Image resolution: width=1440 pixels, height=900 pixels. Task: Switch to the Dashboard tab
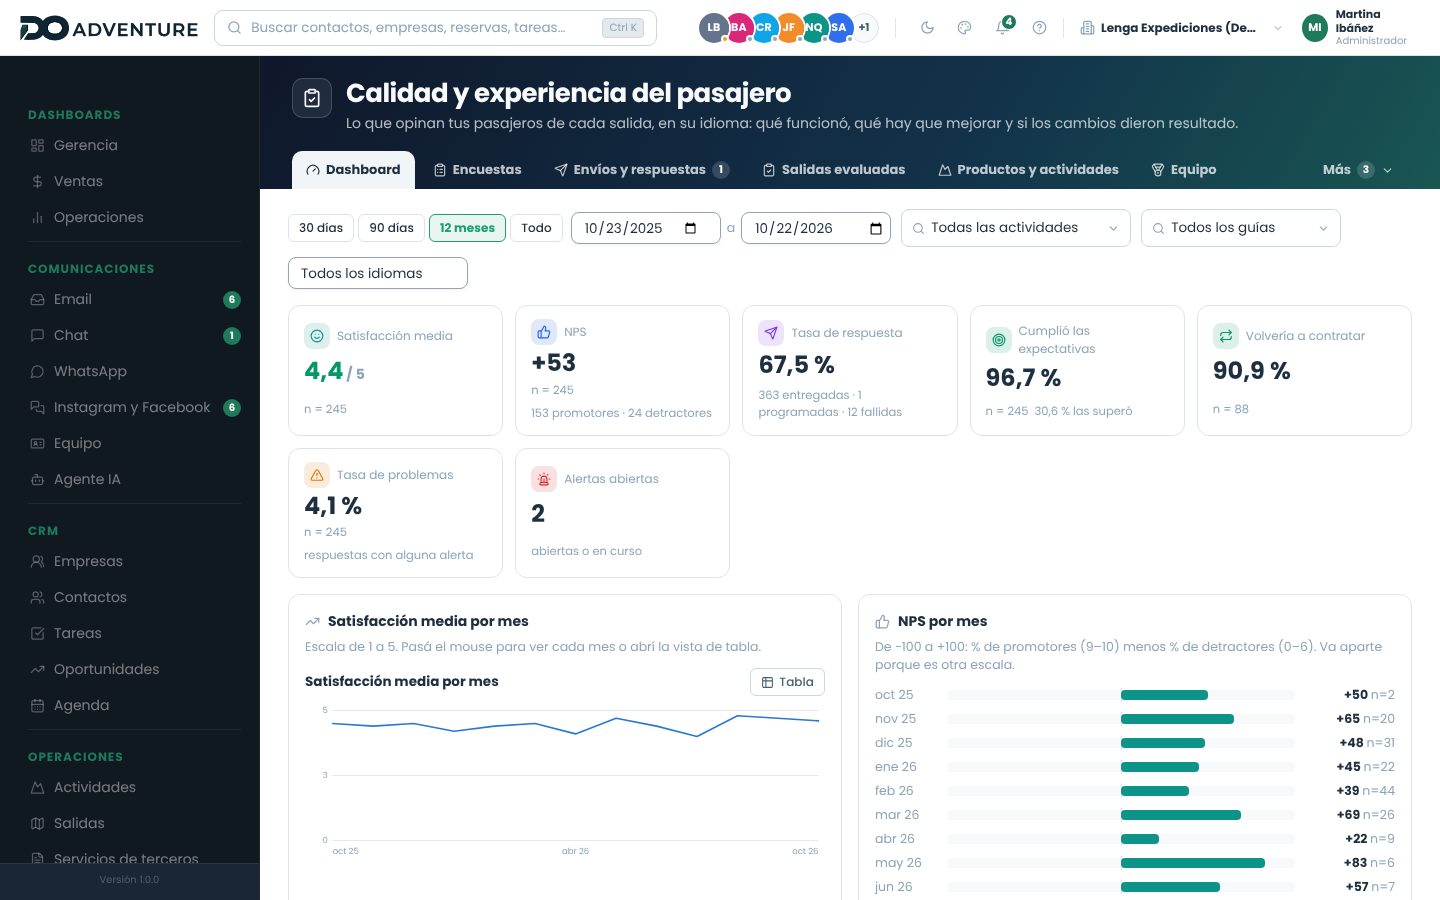(x=353, y=170)
